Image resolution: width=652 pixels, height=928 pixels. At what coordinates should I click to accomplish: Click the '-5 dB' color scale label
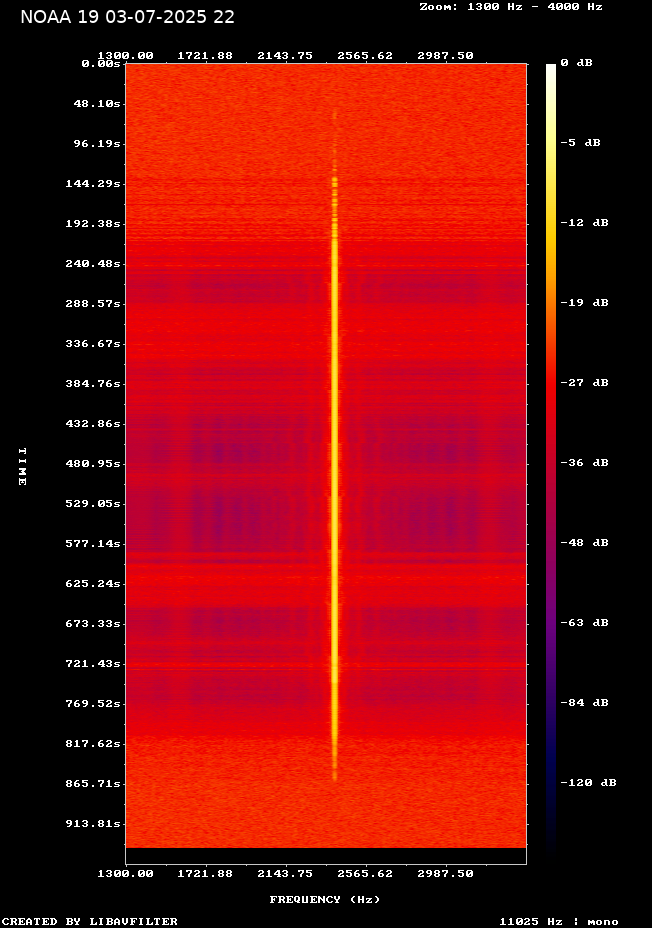coord(580,143)
